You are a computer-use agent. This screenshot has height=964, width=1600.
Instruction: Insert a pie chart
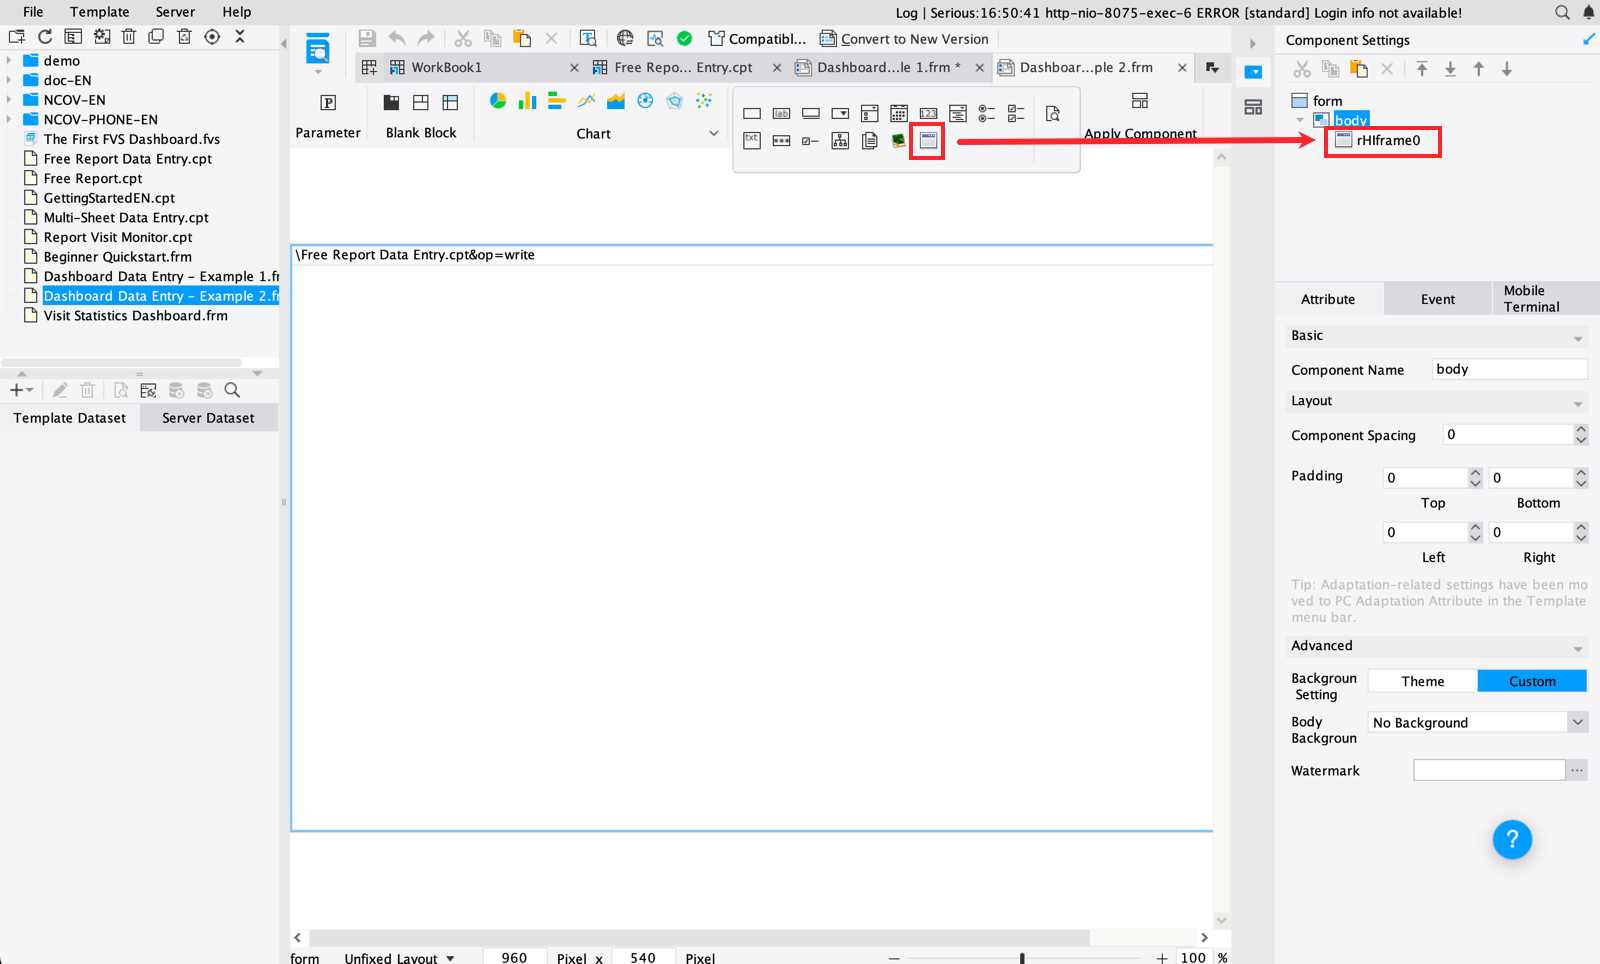tap(498, 101)
